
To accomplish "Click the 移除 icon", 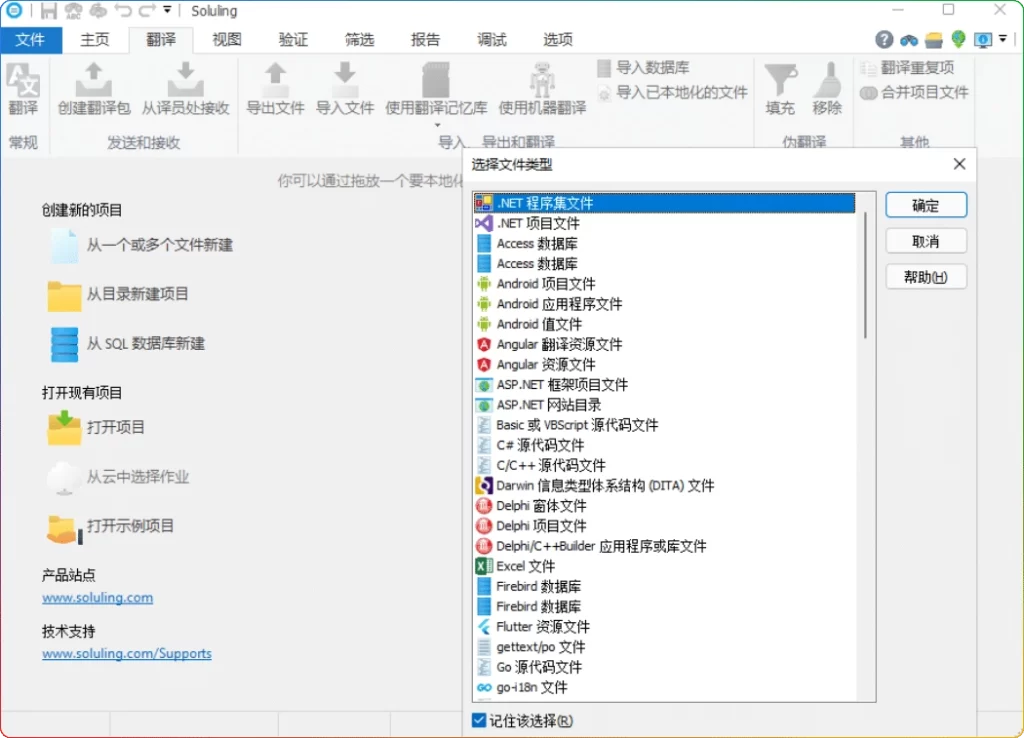I will (x=827, y=86).
